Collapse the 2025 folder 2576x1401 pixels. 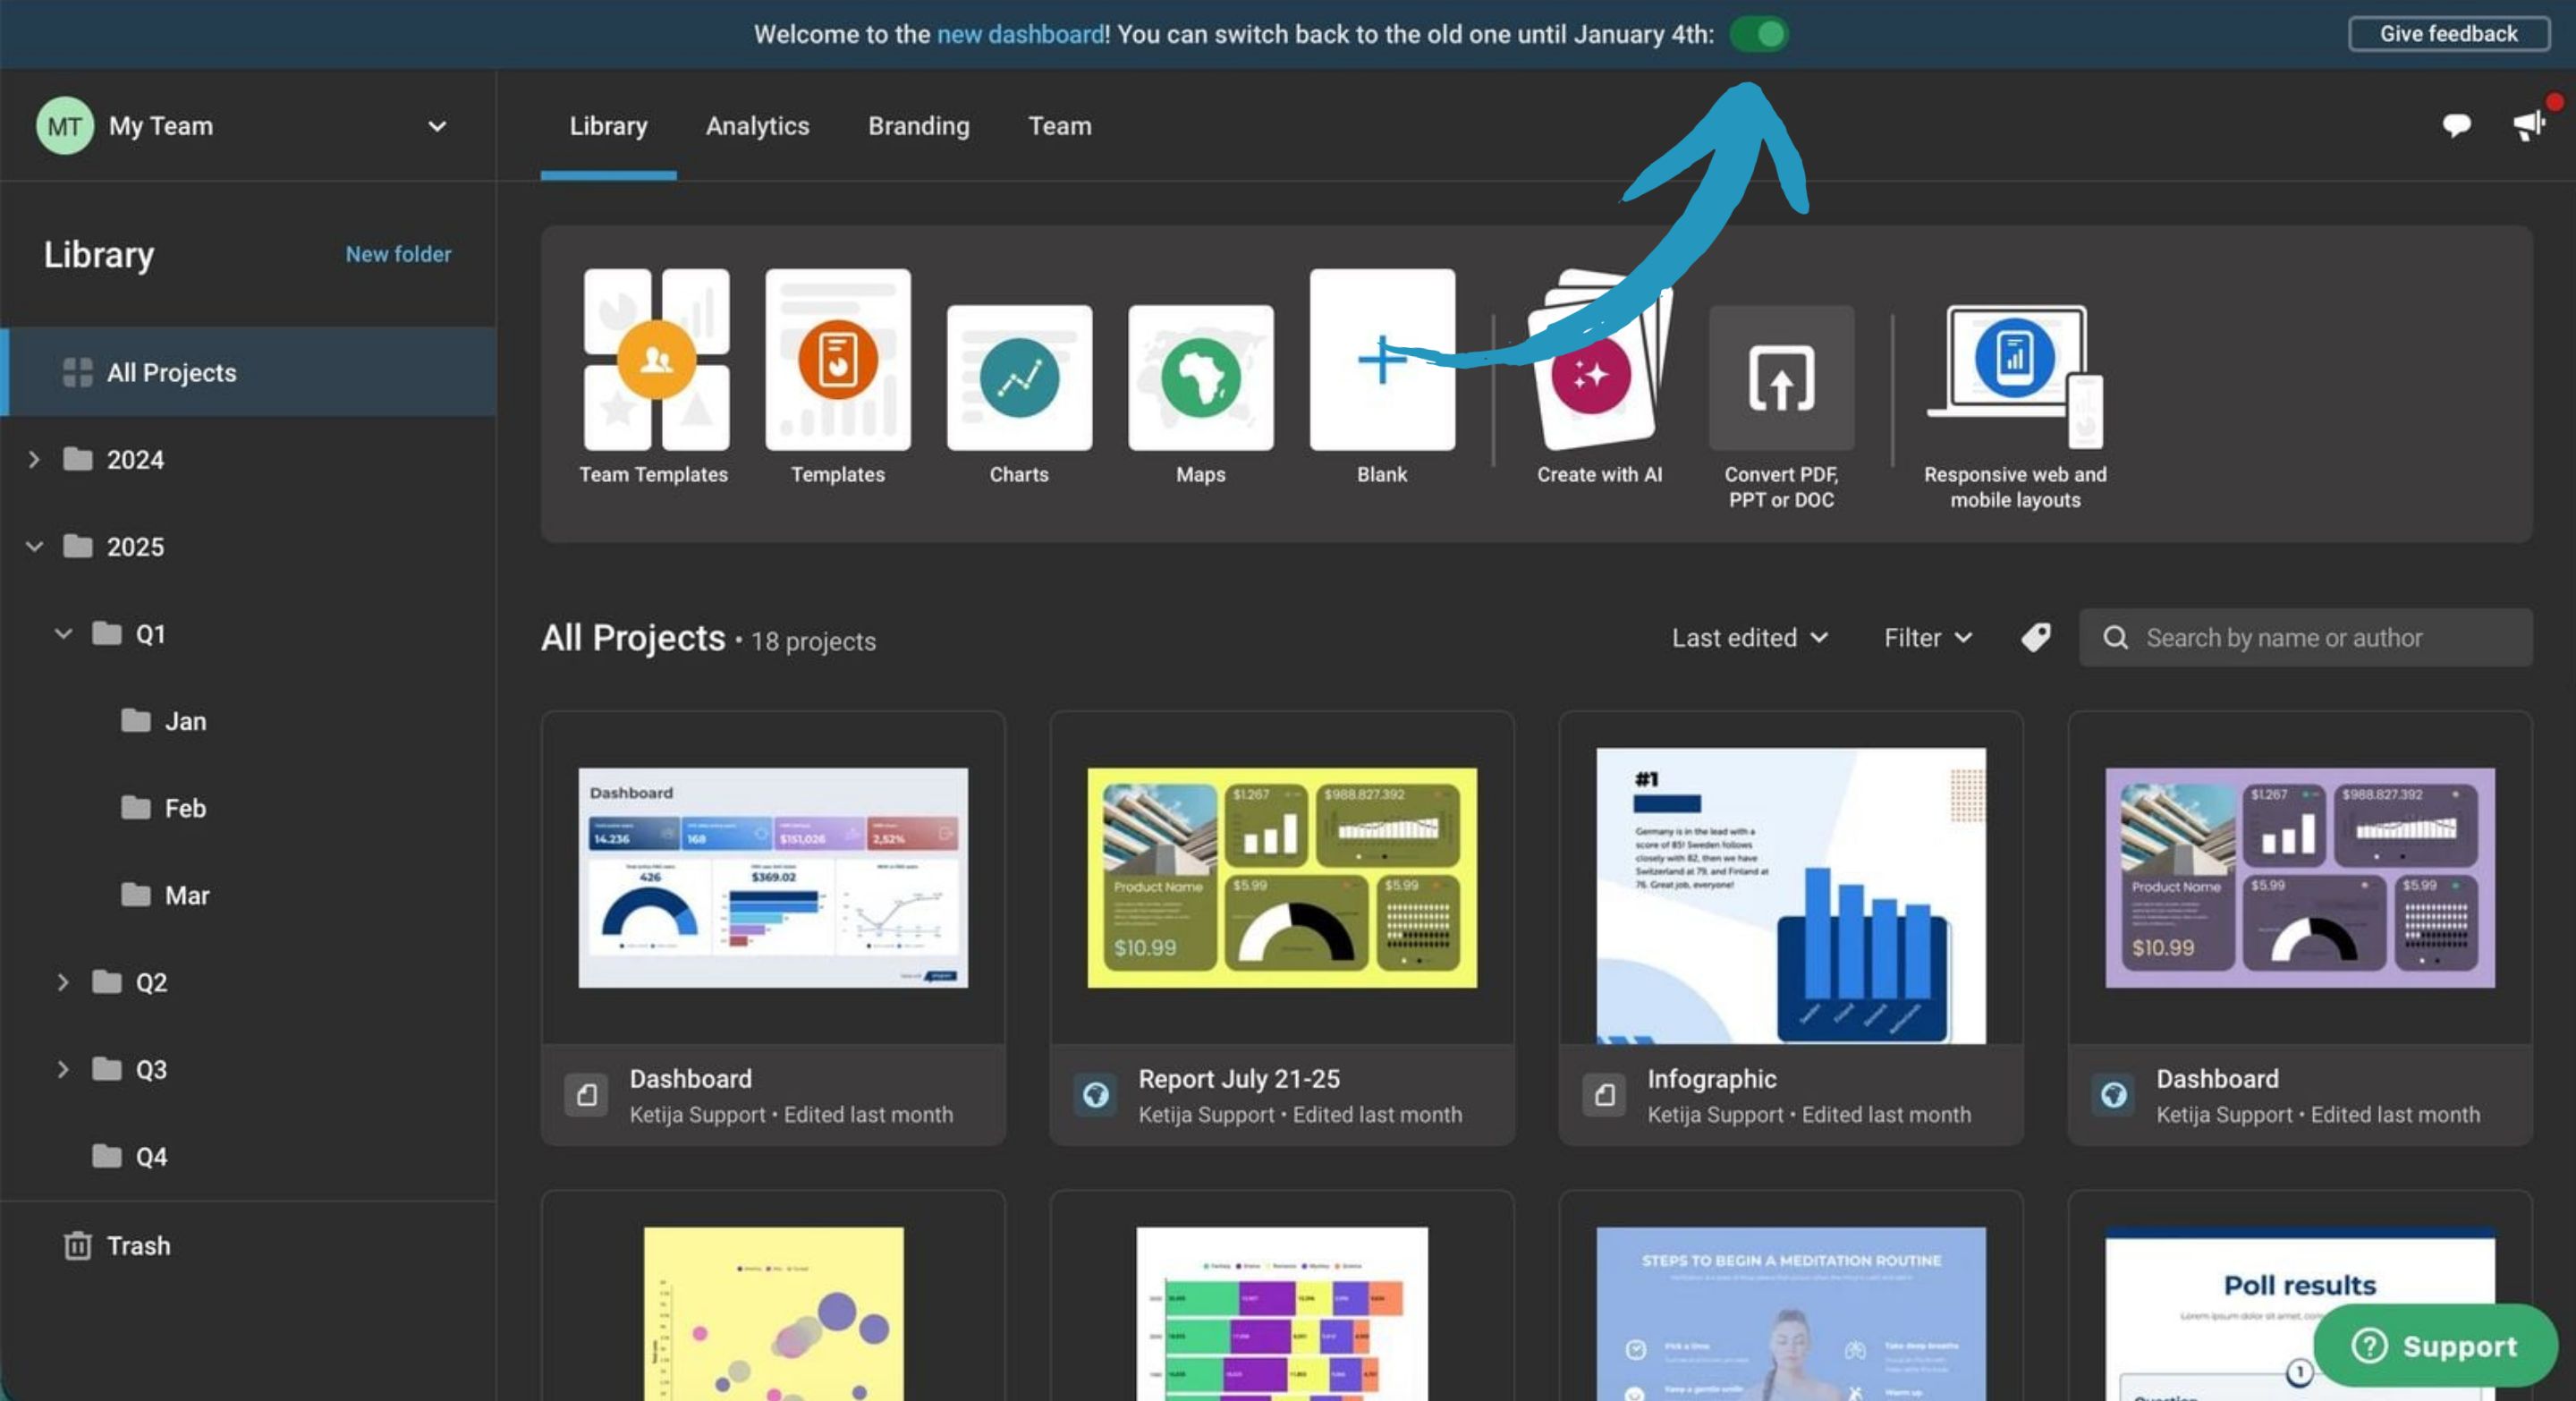click(x=34, y=546)
